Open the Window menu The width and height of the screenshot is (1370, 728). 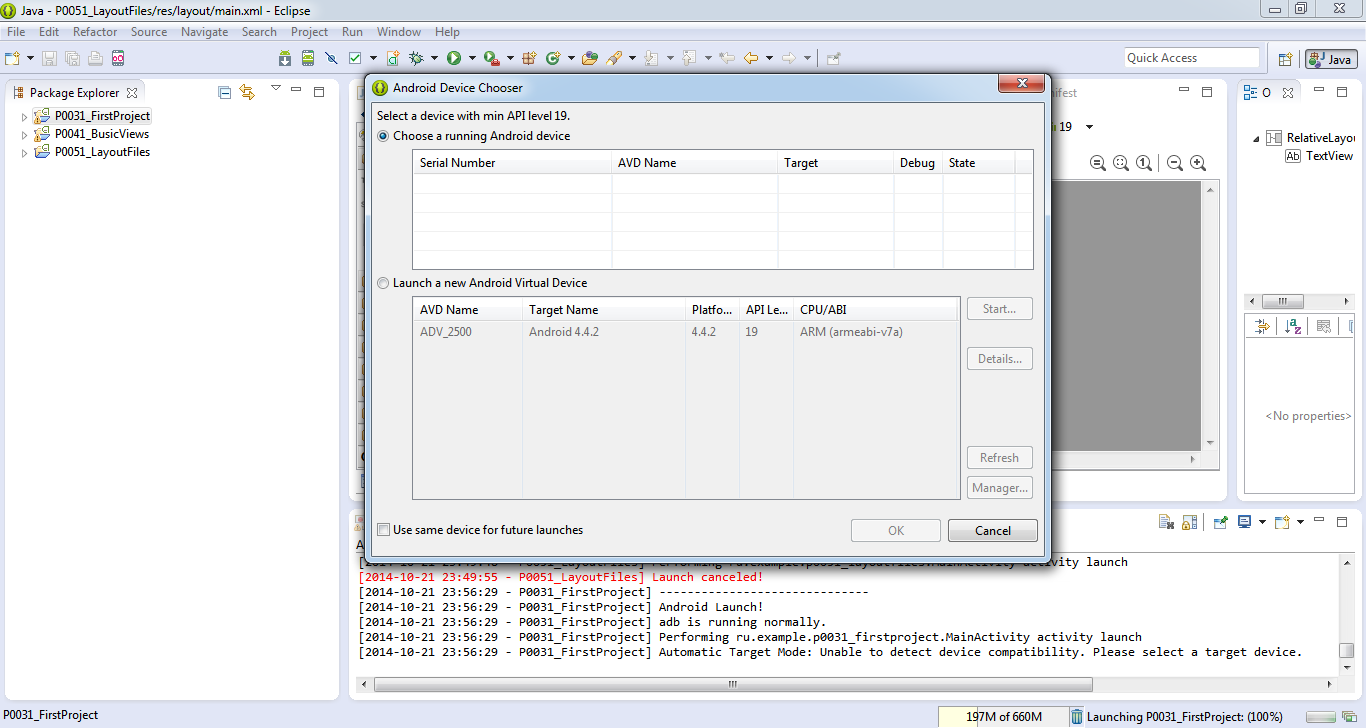(399, 32)
